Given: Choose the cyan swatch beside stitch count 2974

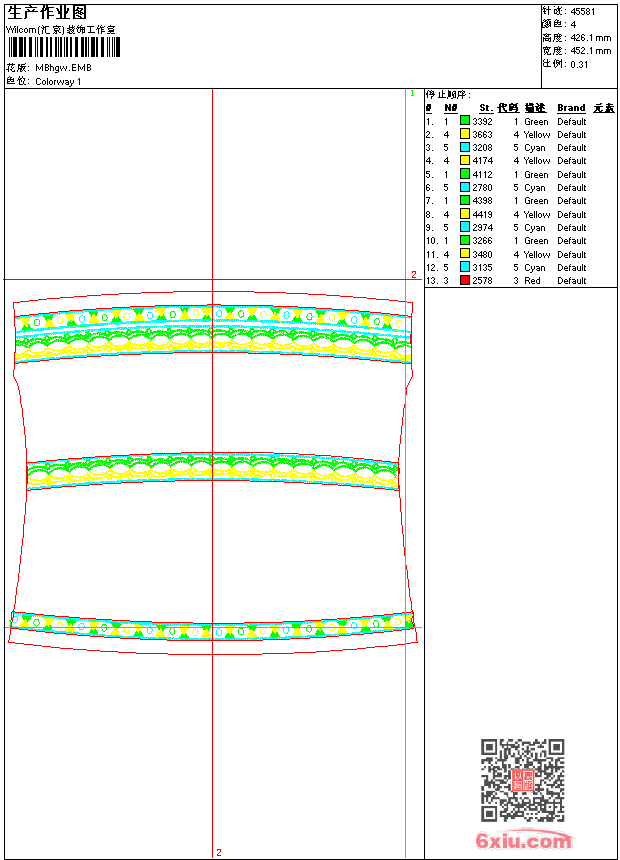Looking at the screenshot, I should [x=465, y=227].
